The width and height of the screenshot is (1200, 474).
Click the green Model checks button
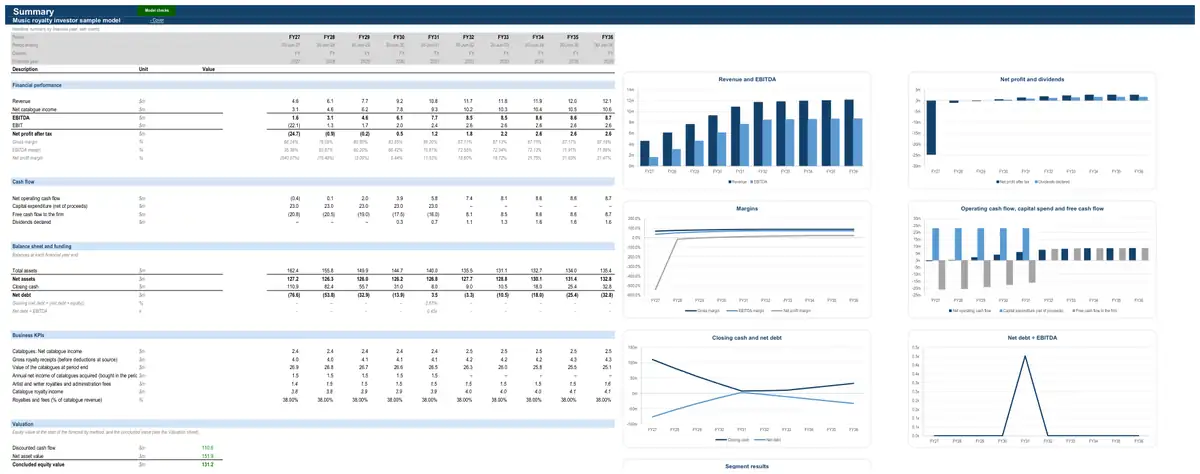point(158,9)
